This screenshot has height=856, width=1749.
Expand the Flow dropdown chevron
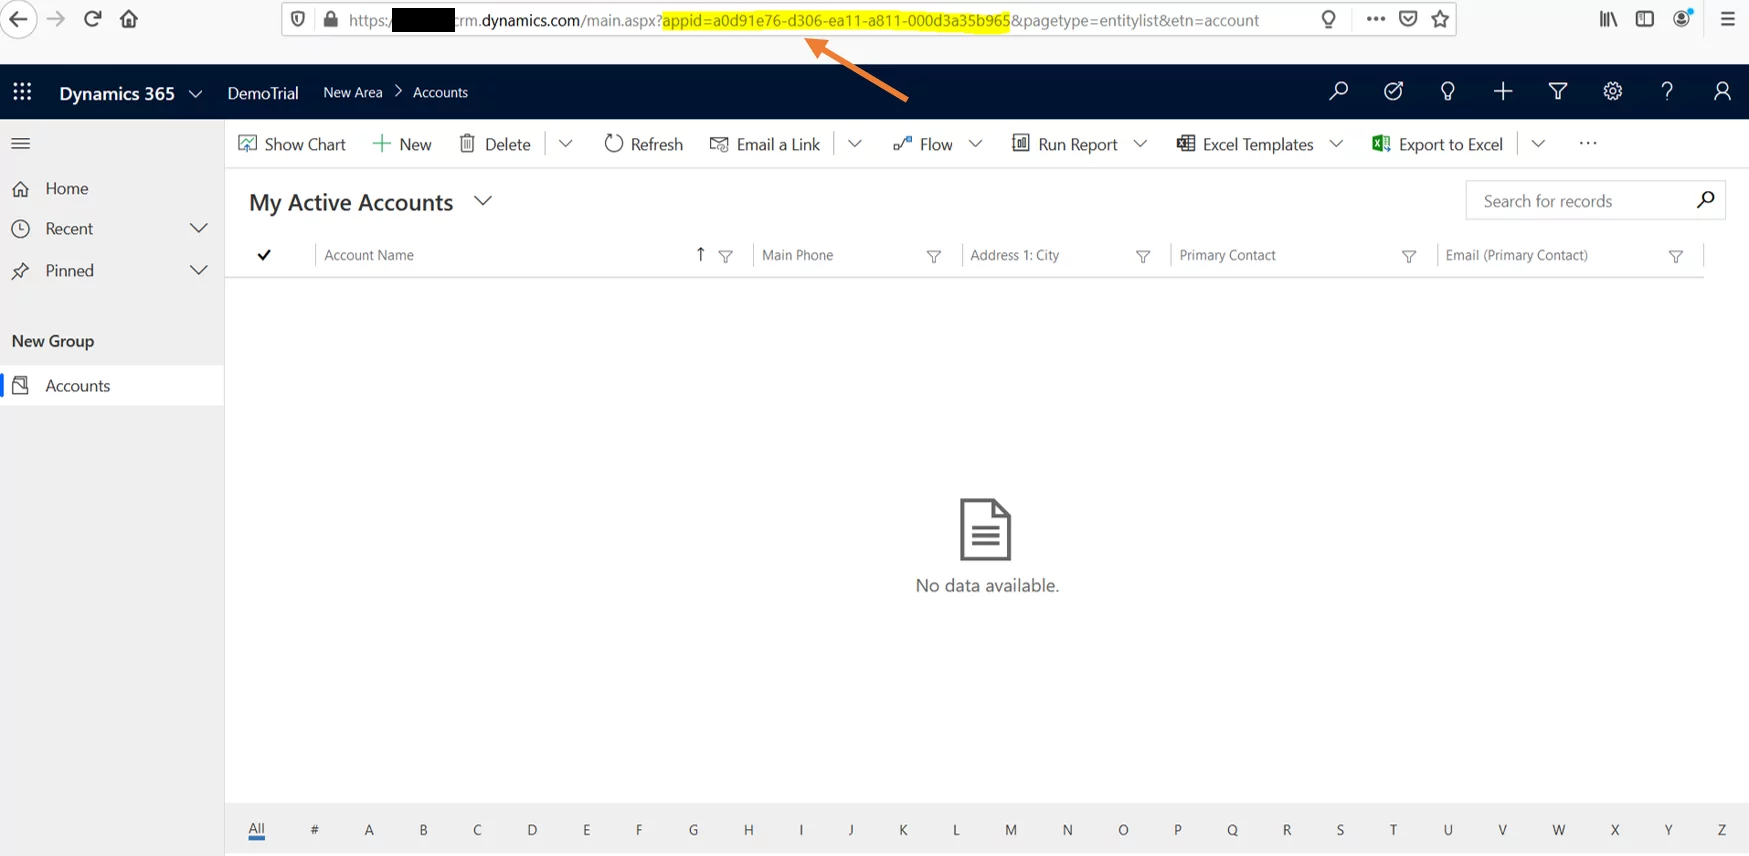click(x=976, y=144)
